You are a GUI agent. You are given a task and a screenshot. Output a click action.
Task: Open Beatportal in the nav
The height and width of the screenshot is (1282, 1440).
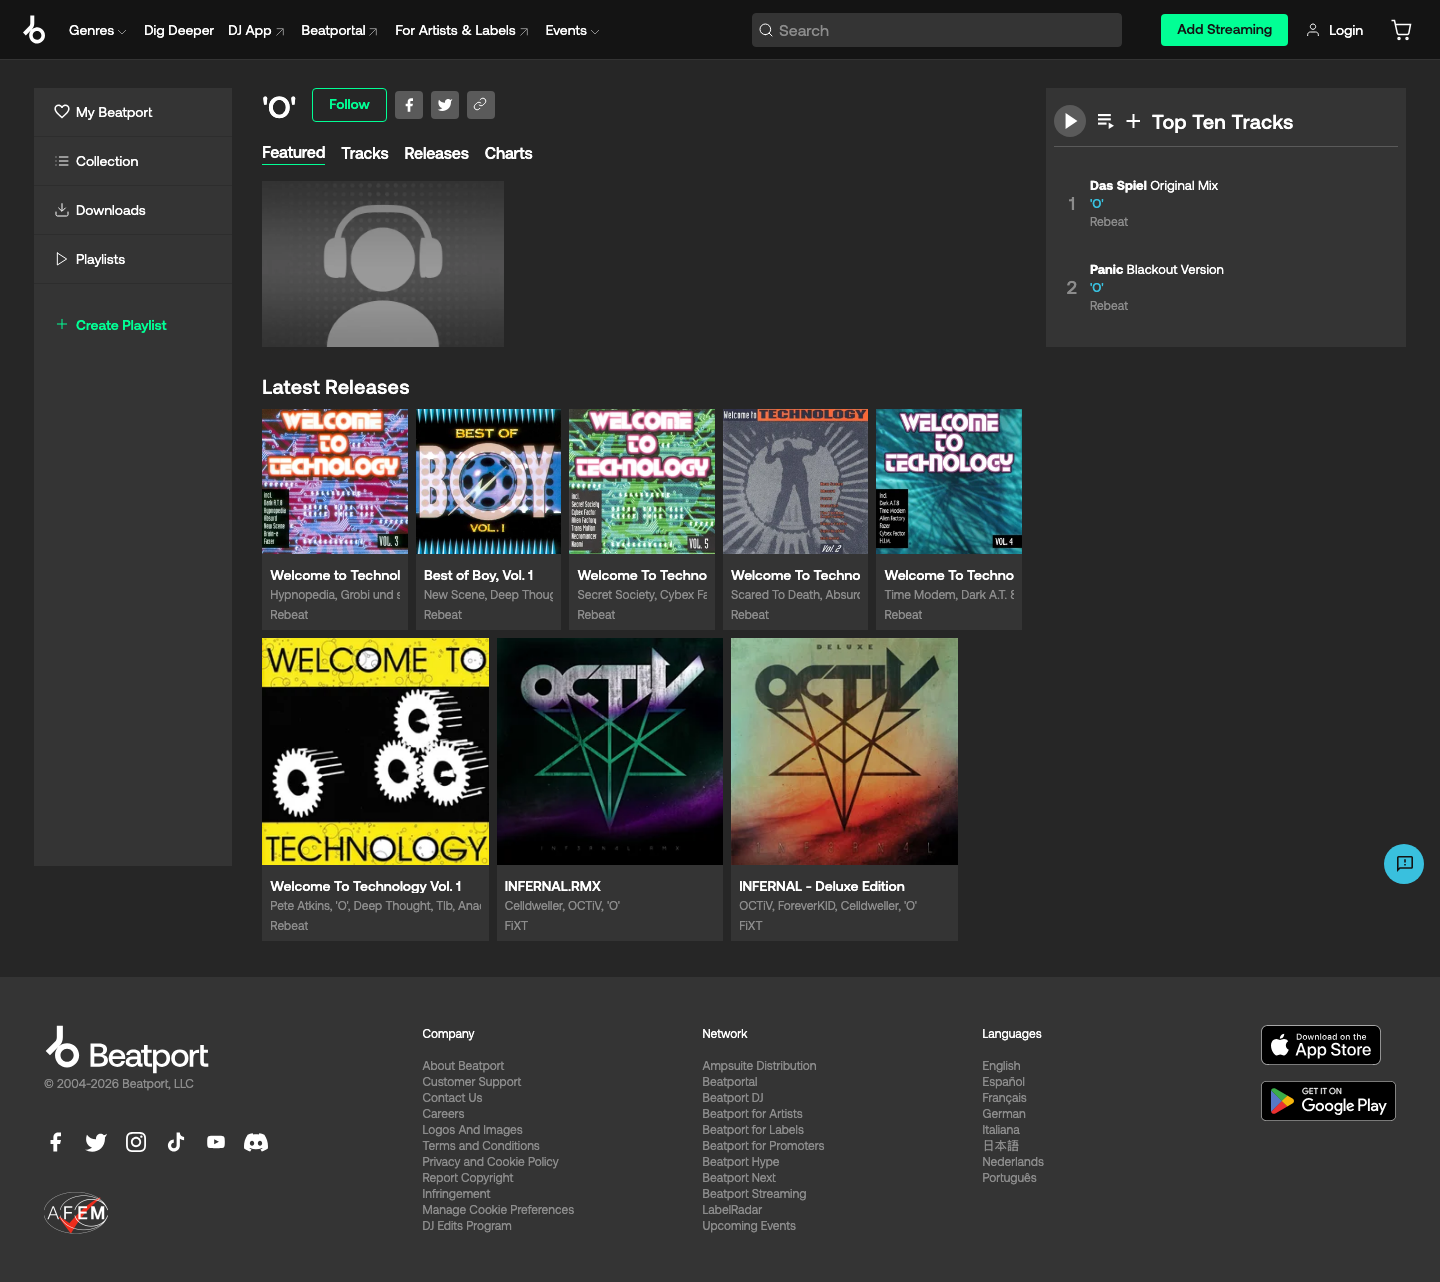tap(339, 31)
